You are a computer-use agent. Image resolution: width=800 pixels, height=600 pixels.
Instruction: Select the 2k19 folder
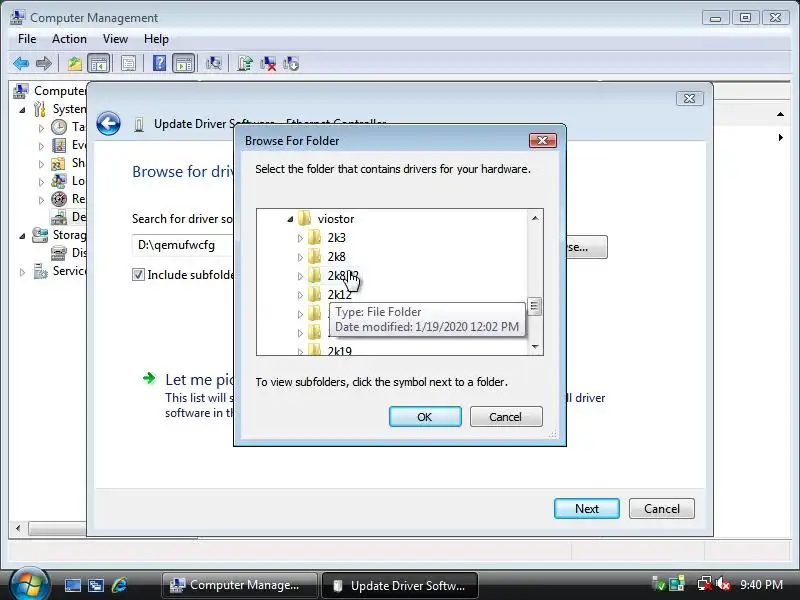pos(339,351)
